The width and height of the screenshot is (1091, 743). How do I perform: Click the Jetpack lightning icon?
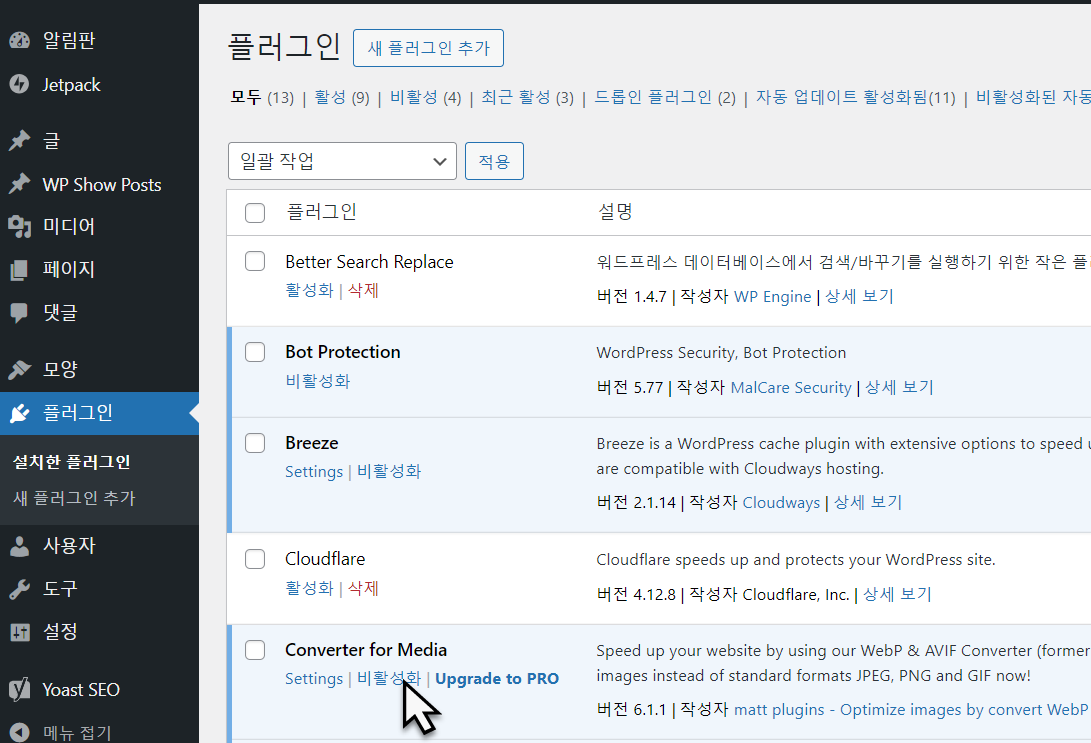coord(19,84)
